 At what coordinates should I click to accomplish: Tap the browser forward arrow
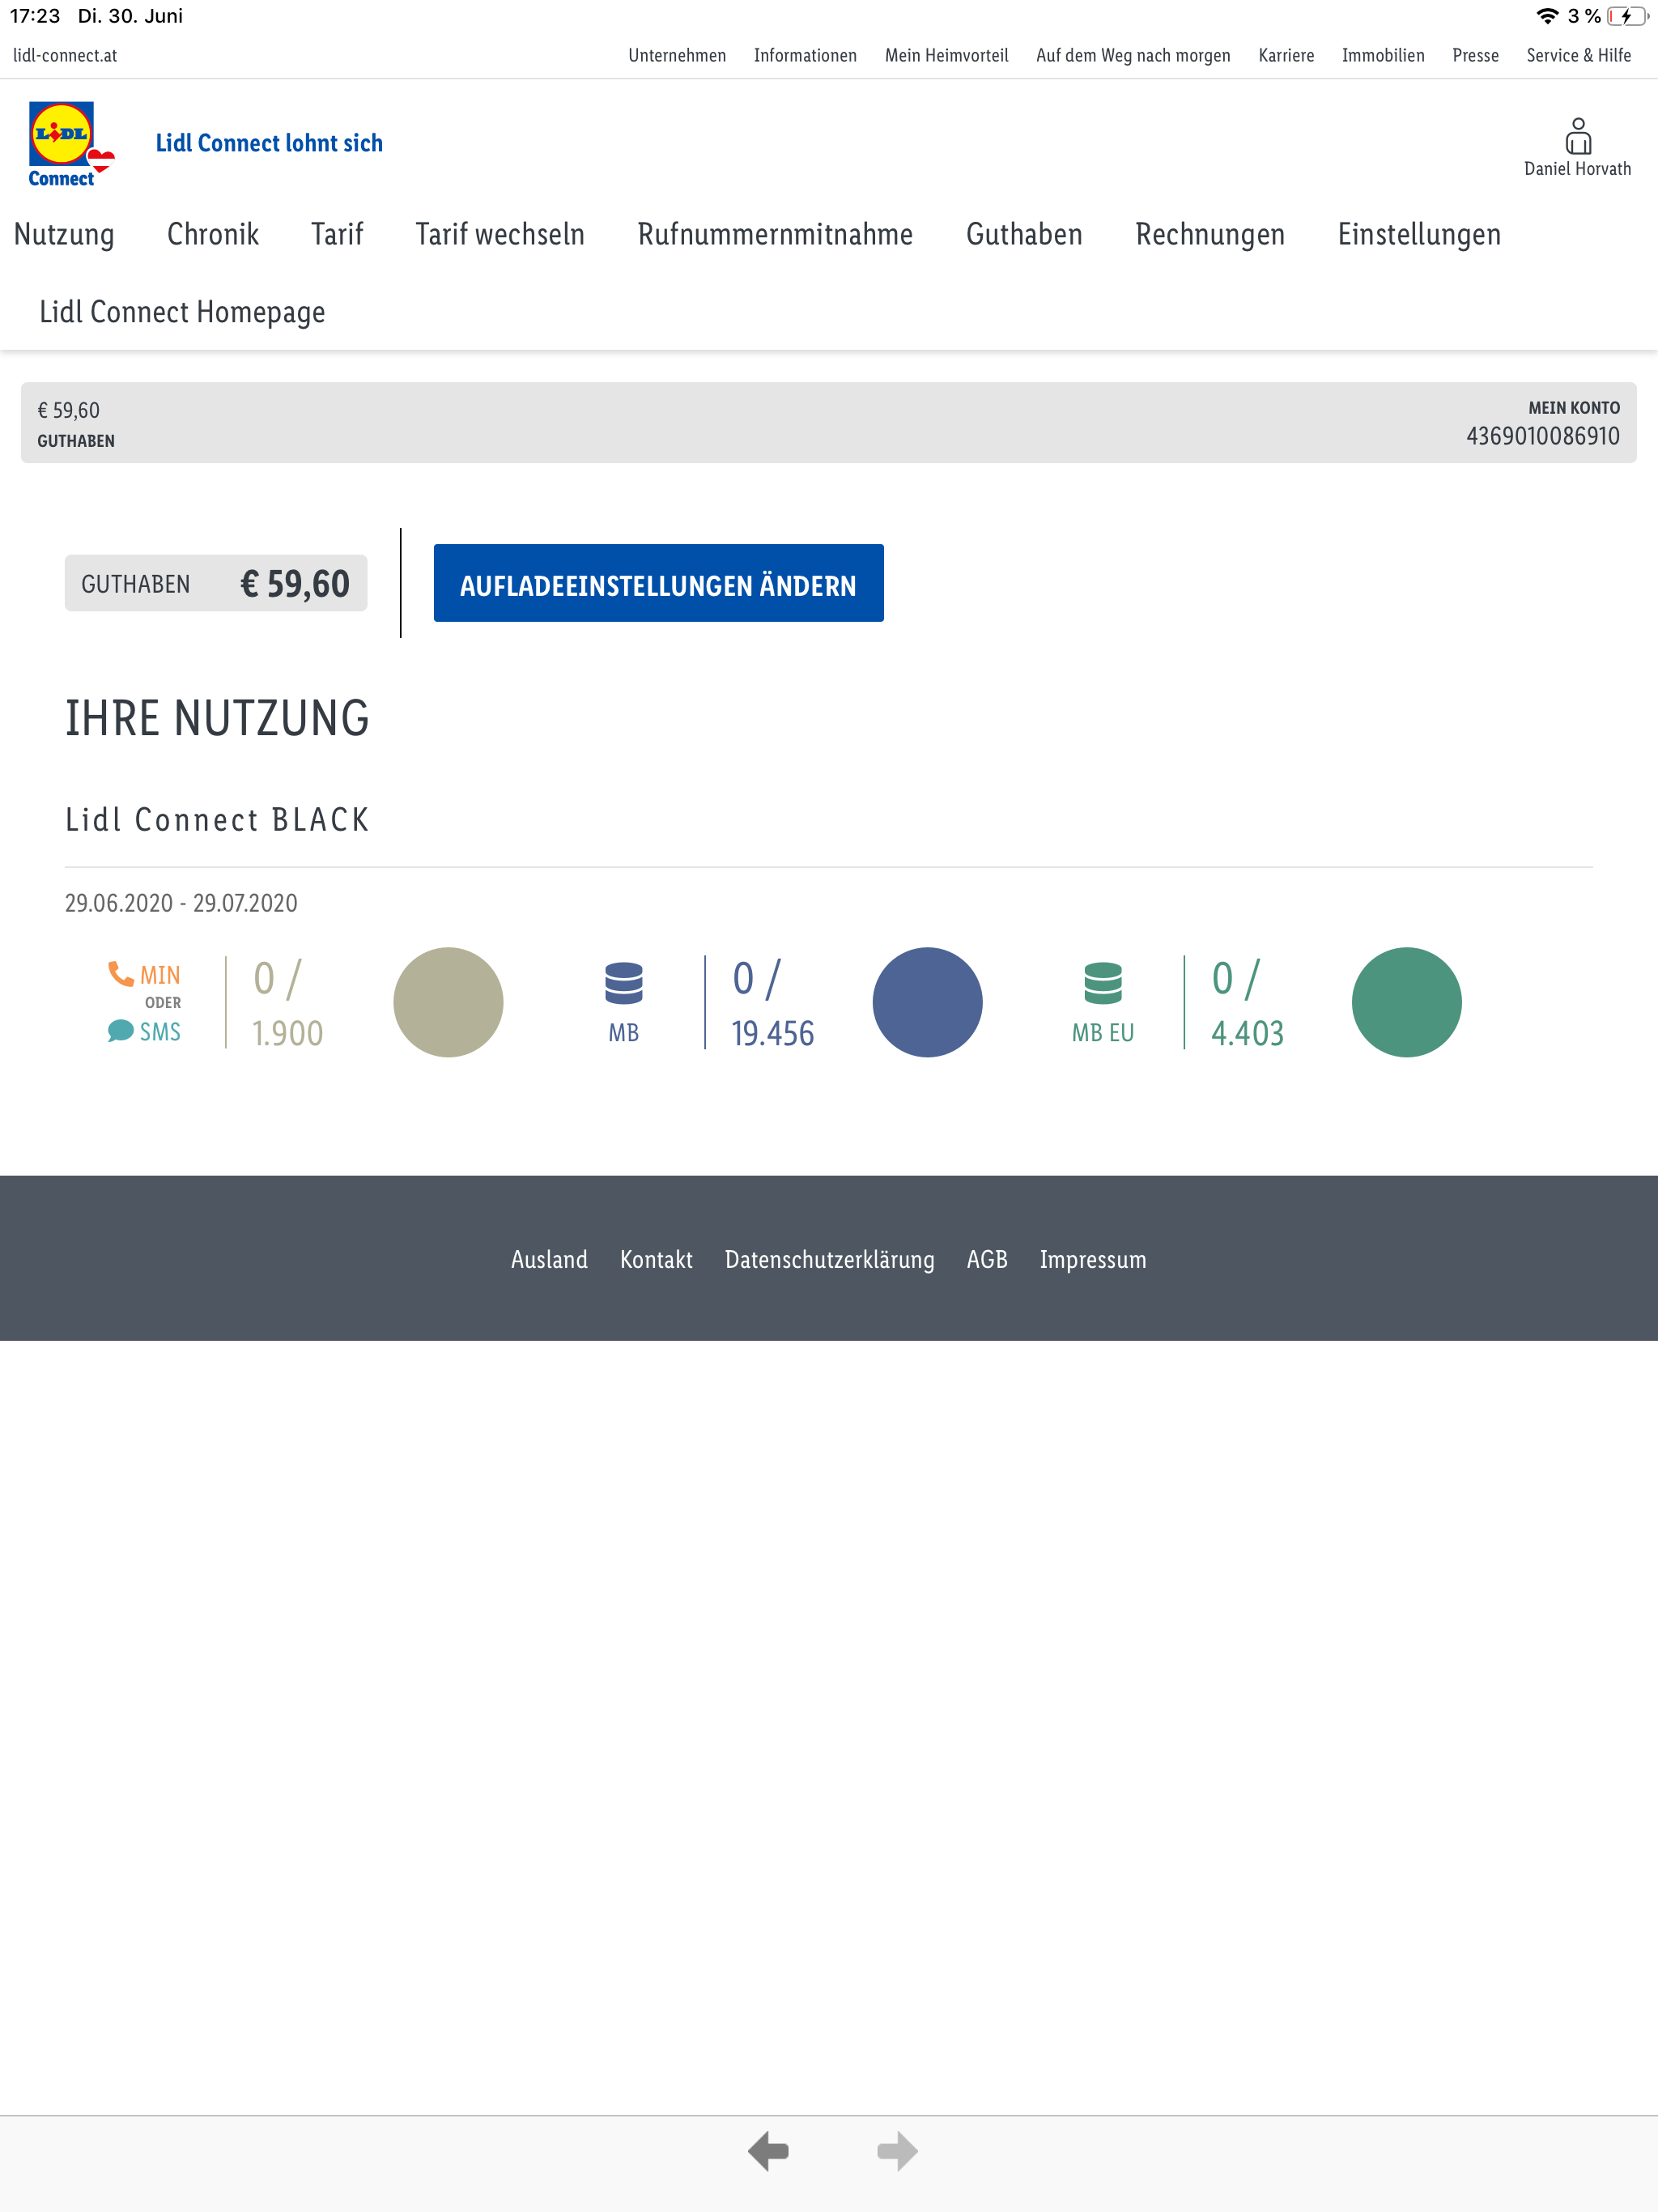897,2151
